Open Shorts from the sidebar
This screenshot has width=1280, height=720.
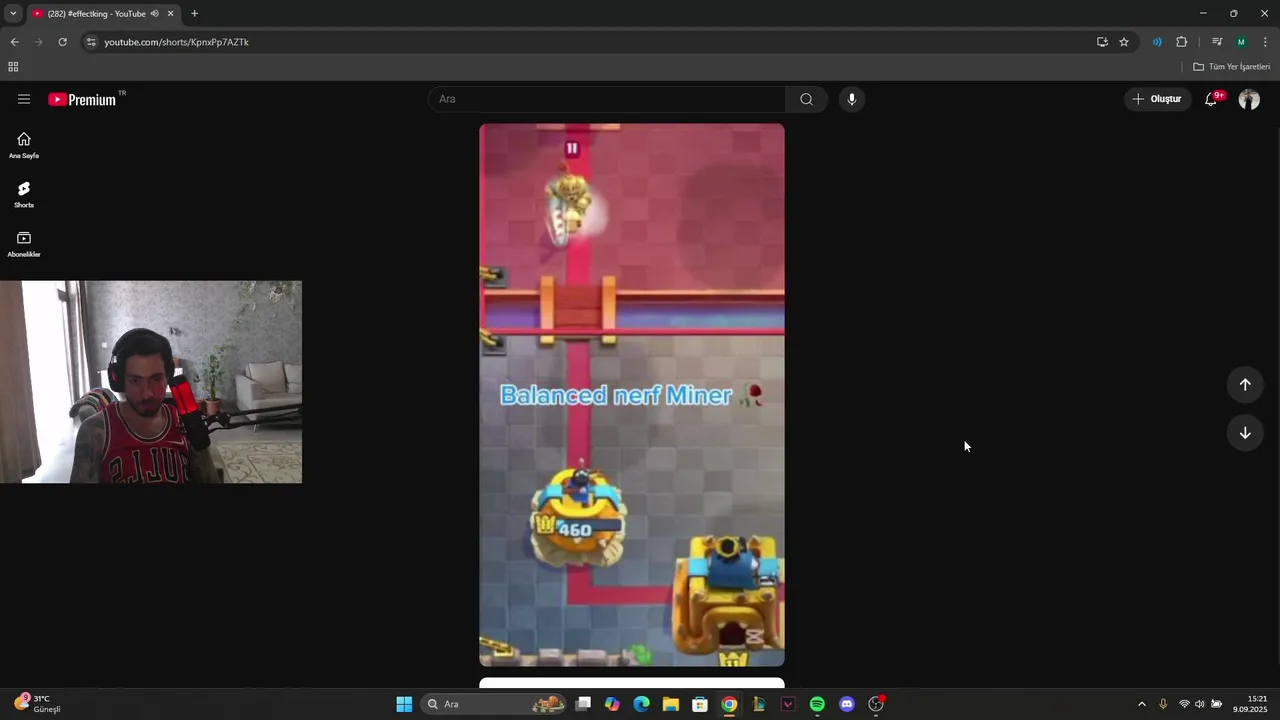tap(24, 194)
